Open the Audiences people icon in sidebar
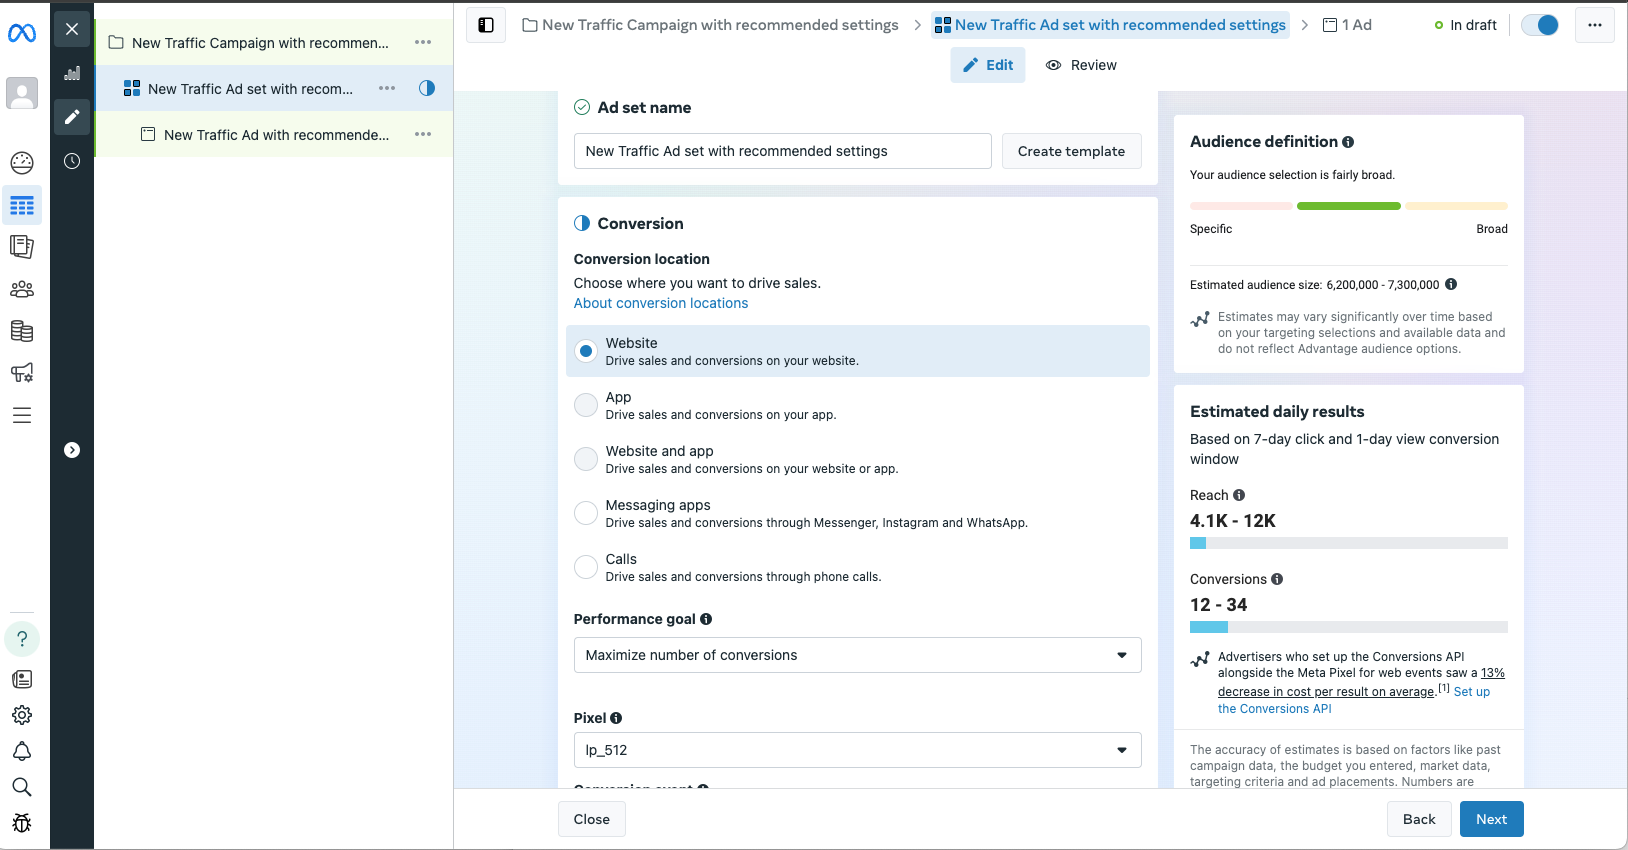The width and height of the screenshot is (1628, 850). (22, 289)
